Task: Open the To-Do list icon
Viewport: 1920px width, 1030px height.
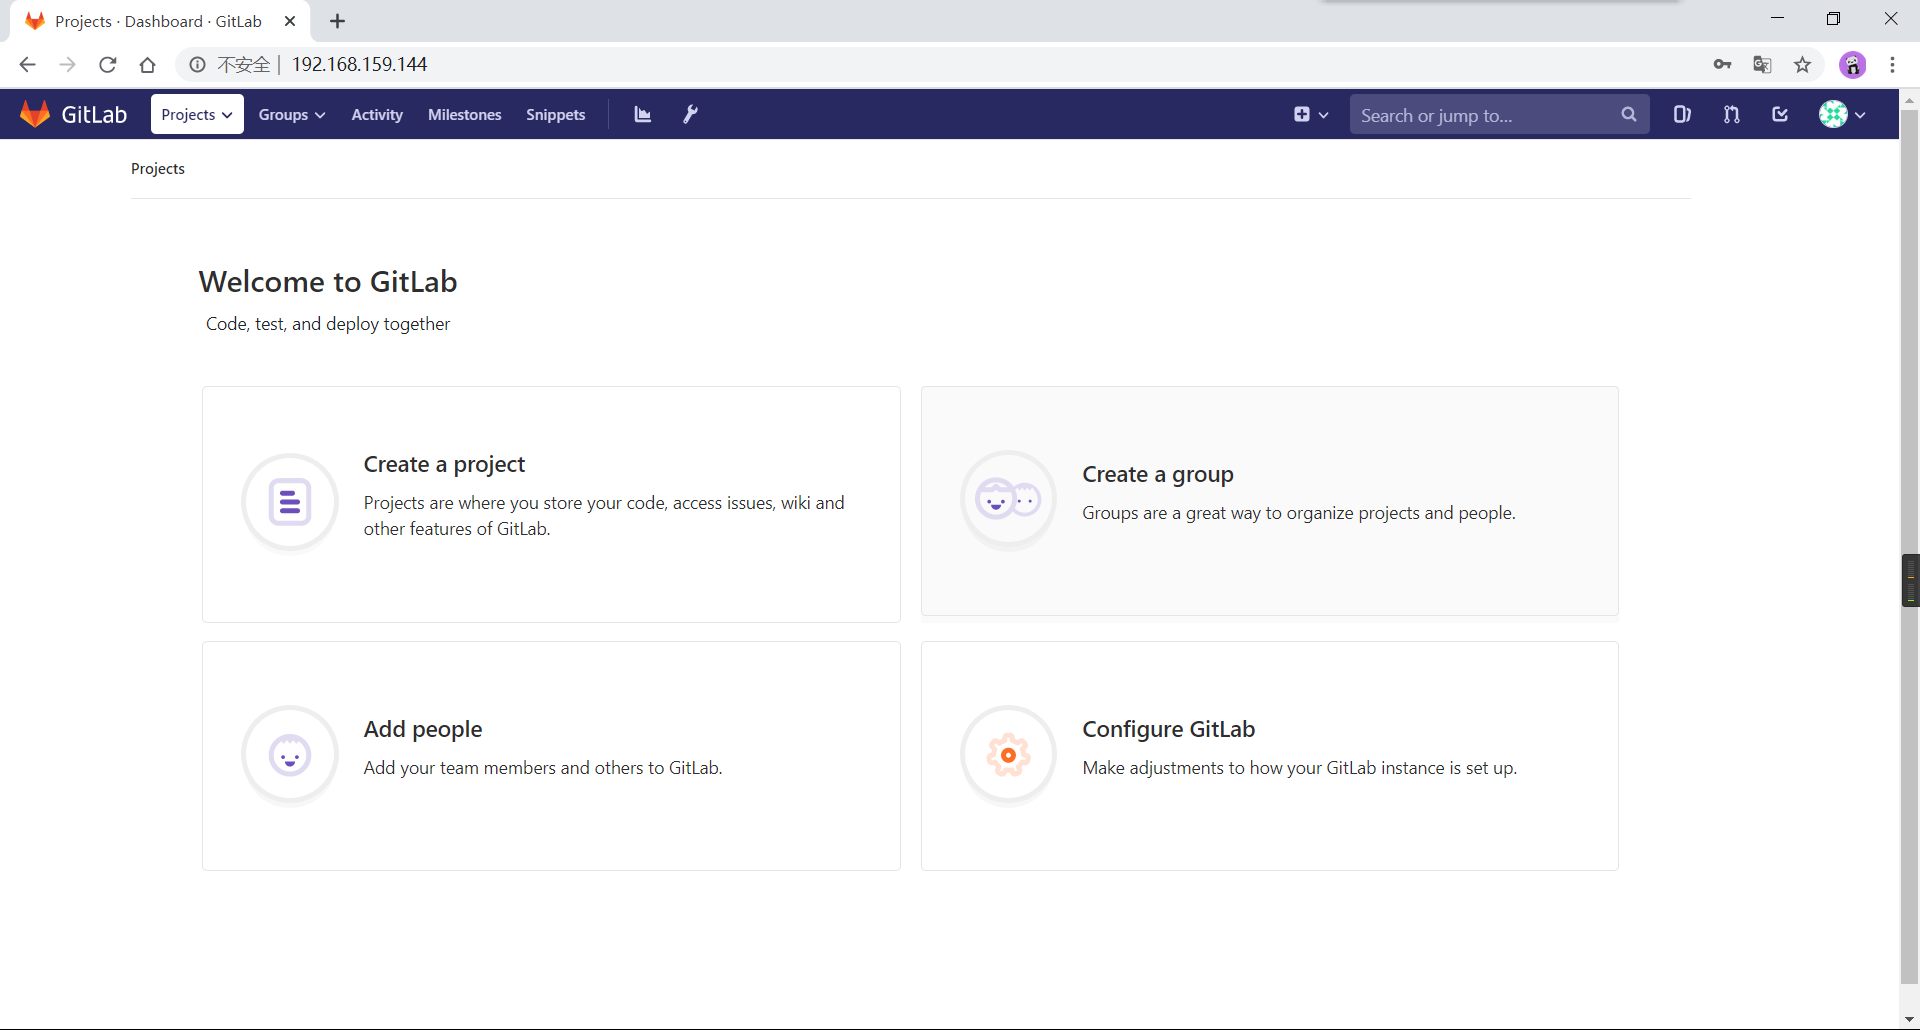Action: click(x=1780, y=114)
